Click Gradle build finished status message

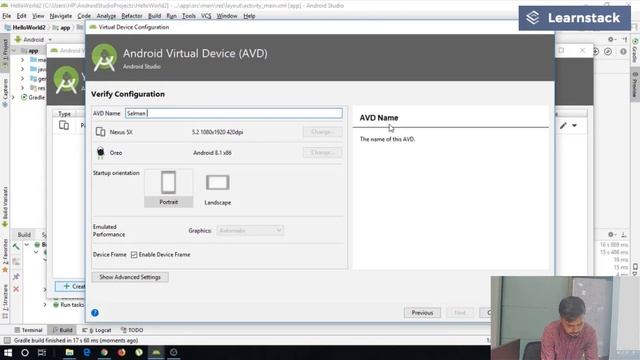(76, 340)
